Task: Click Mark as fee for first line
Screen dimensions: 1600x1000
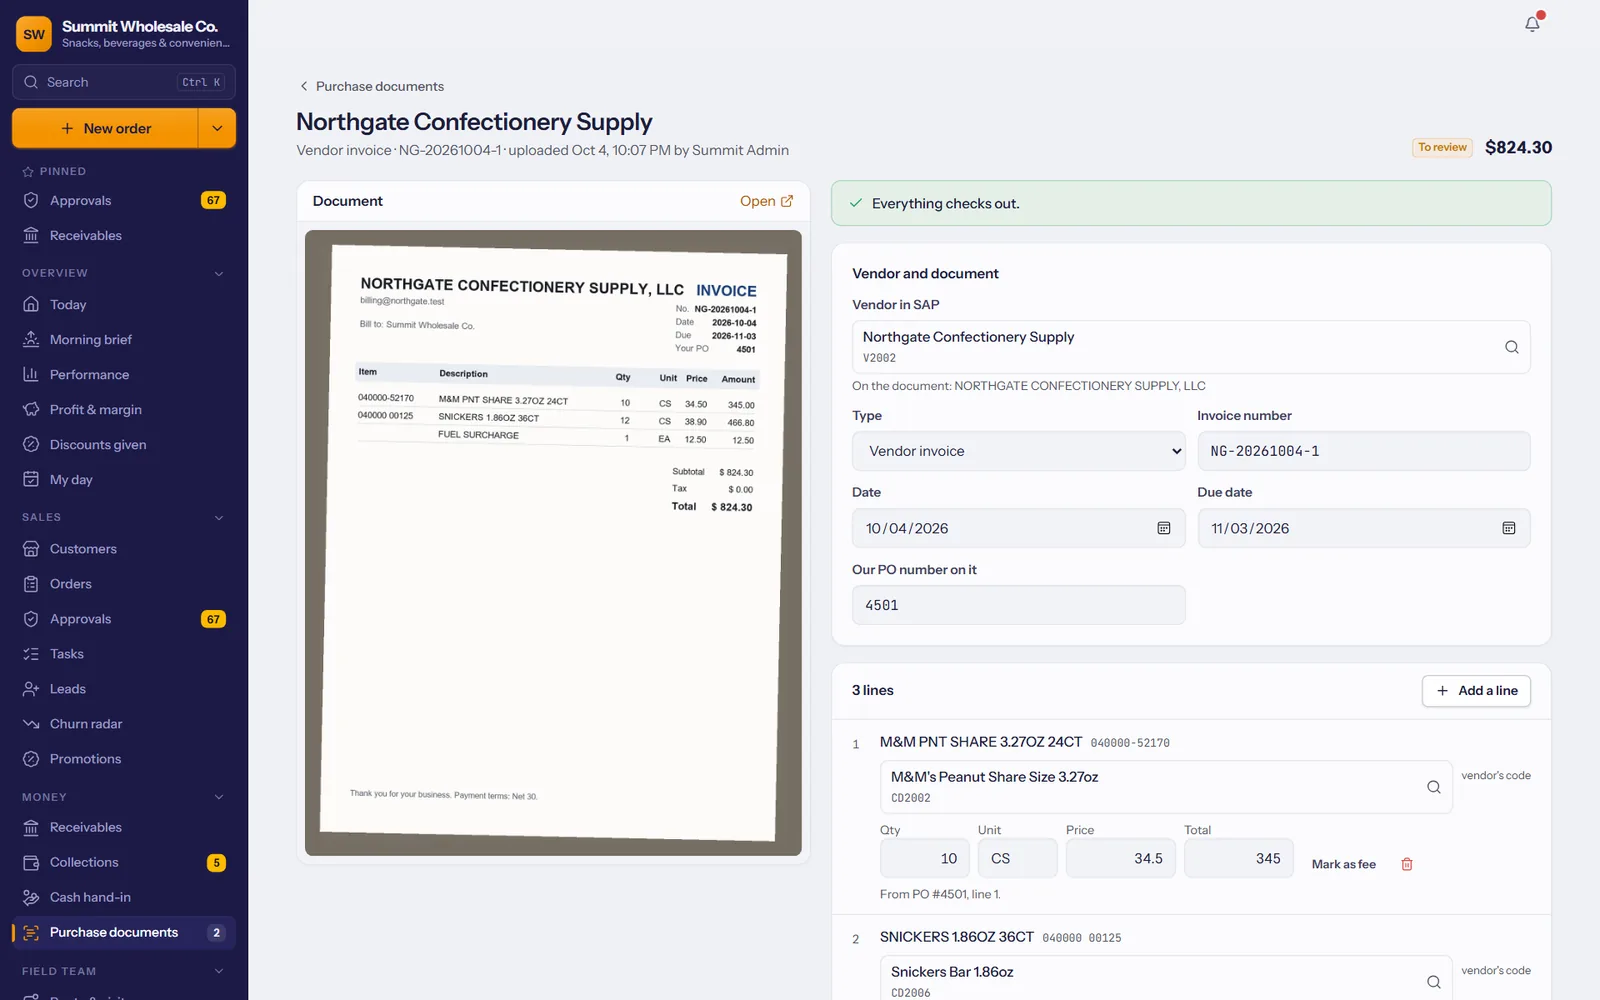Action: 1343,864
